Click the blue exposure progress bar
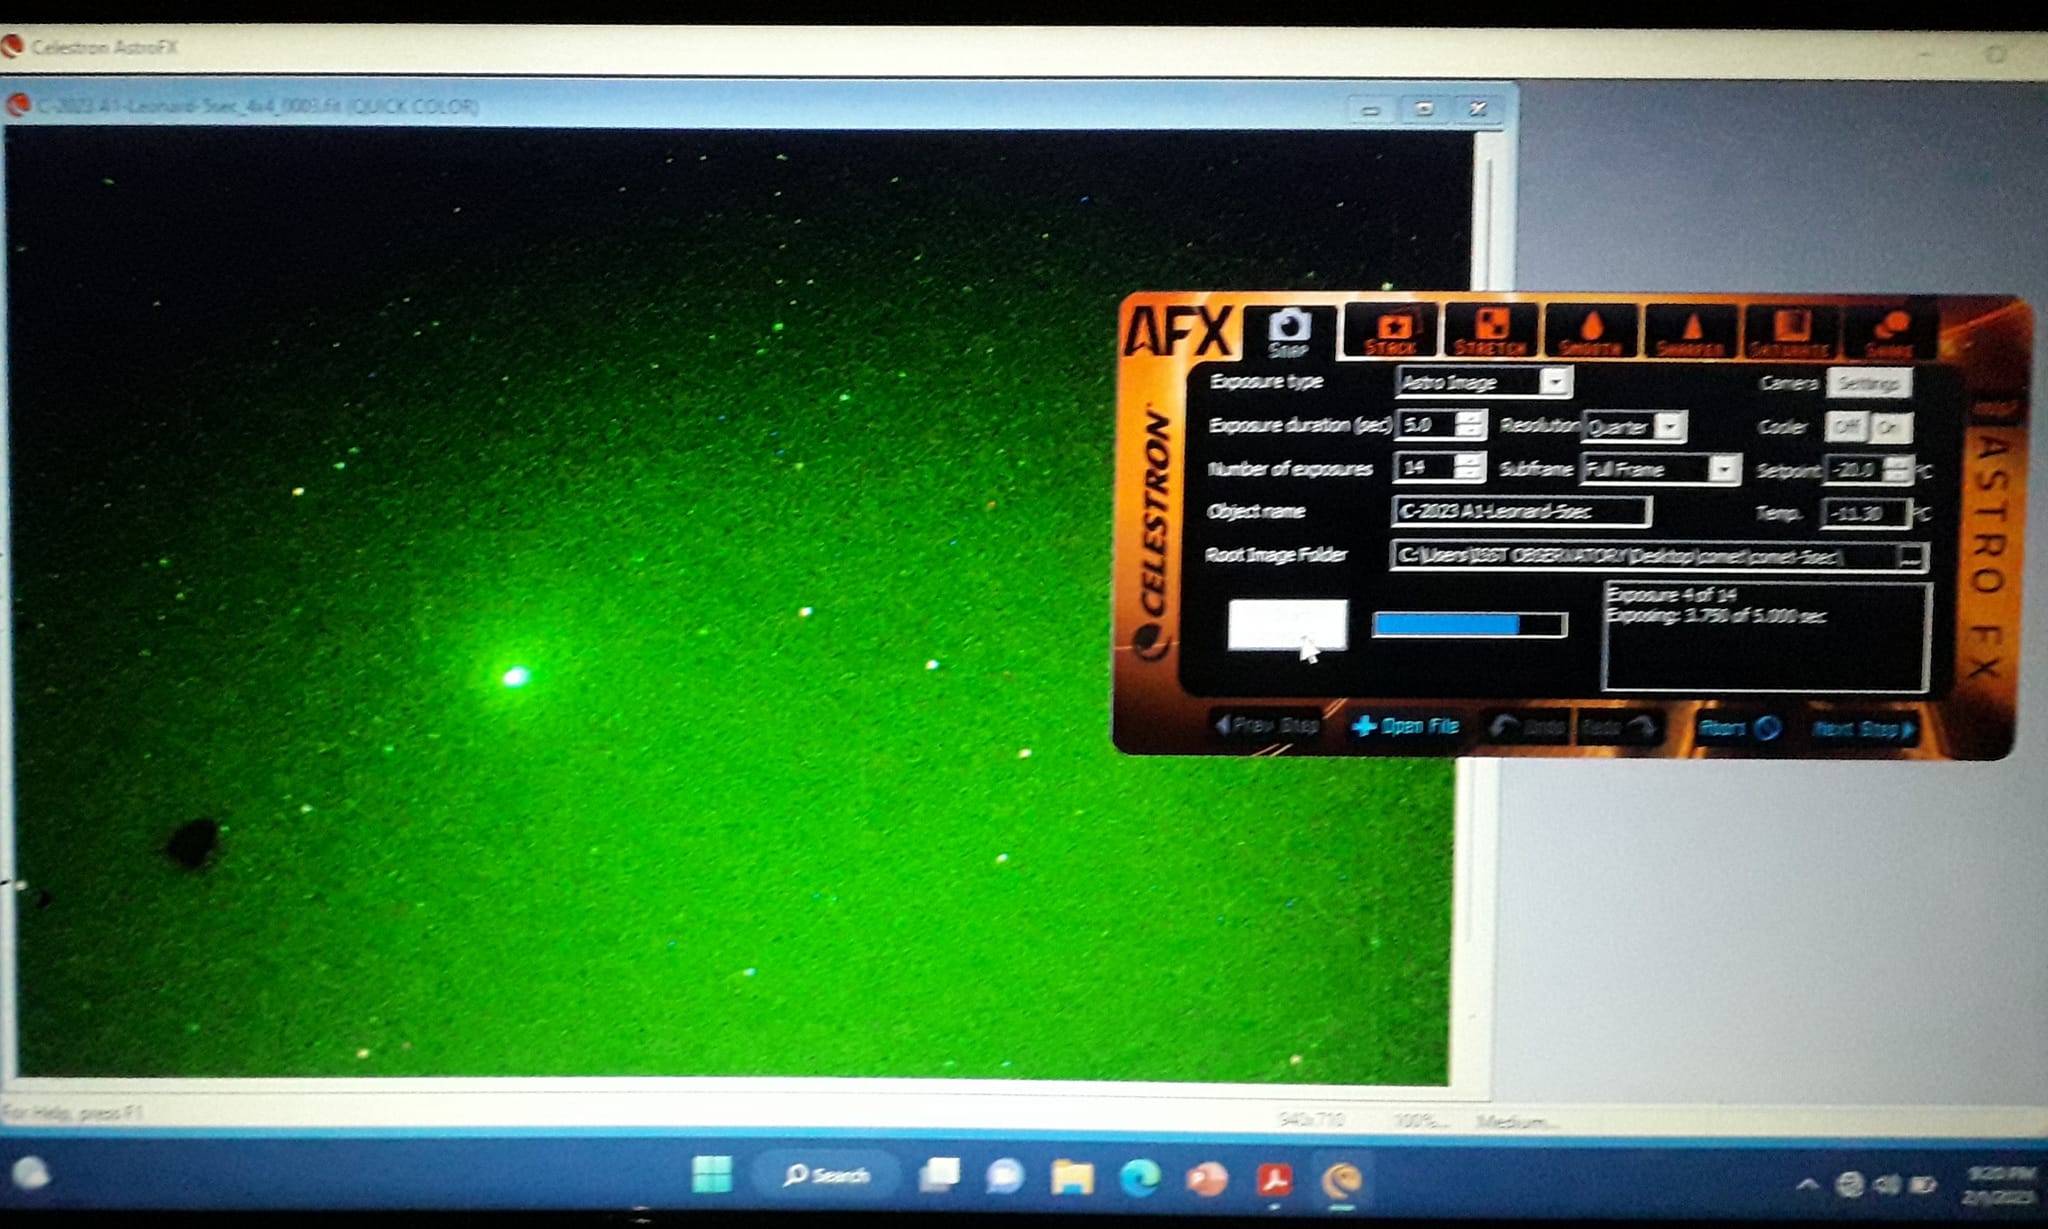Screen dimensions: 2048x1229 tap(1469, 625)
